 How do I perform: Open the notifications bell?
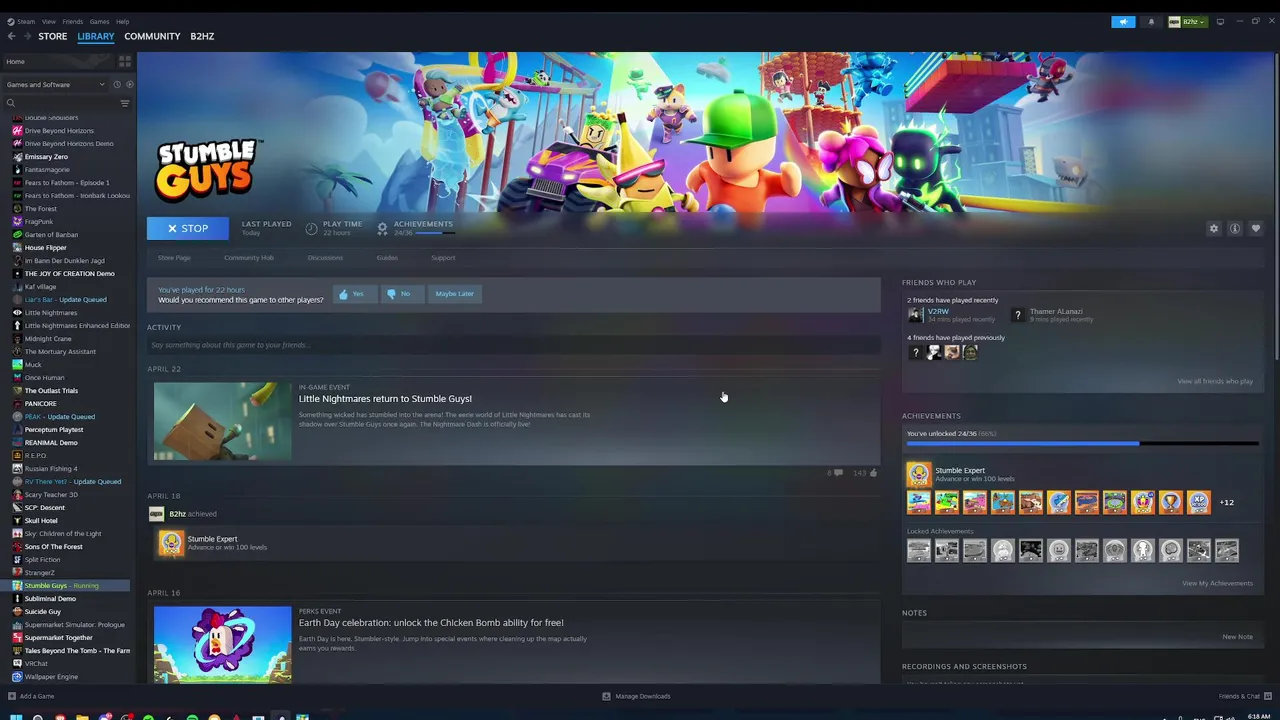(1151, 21)
